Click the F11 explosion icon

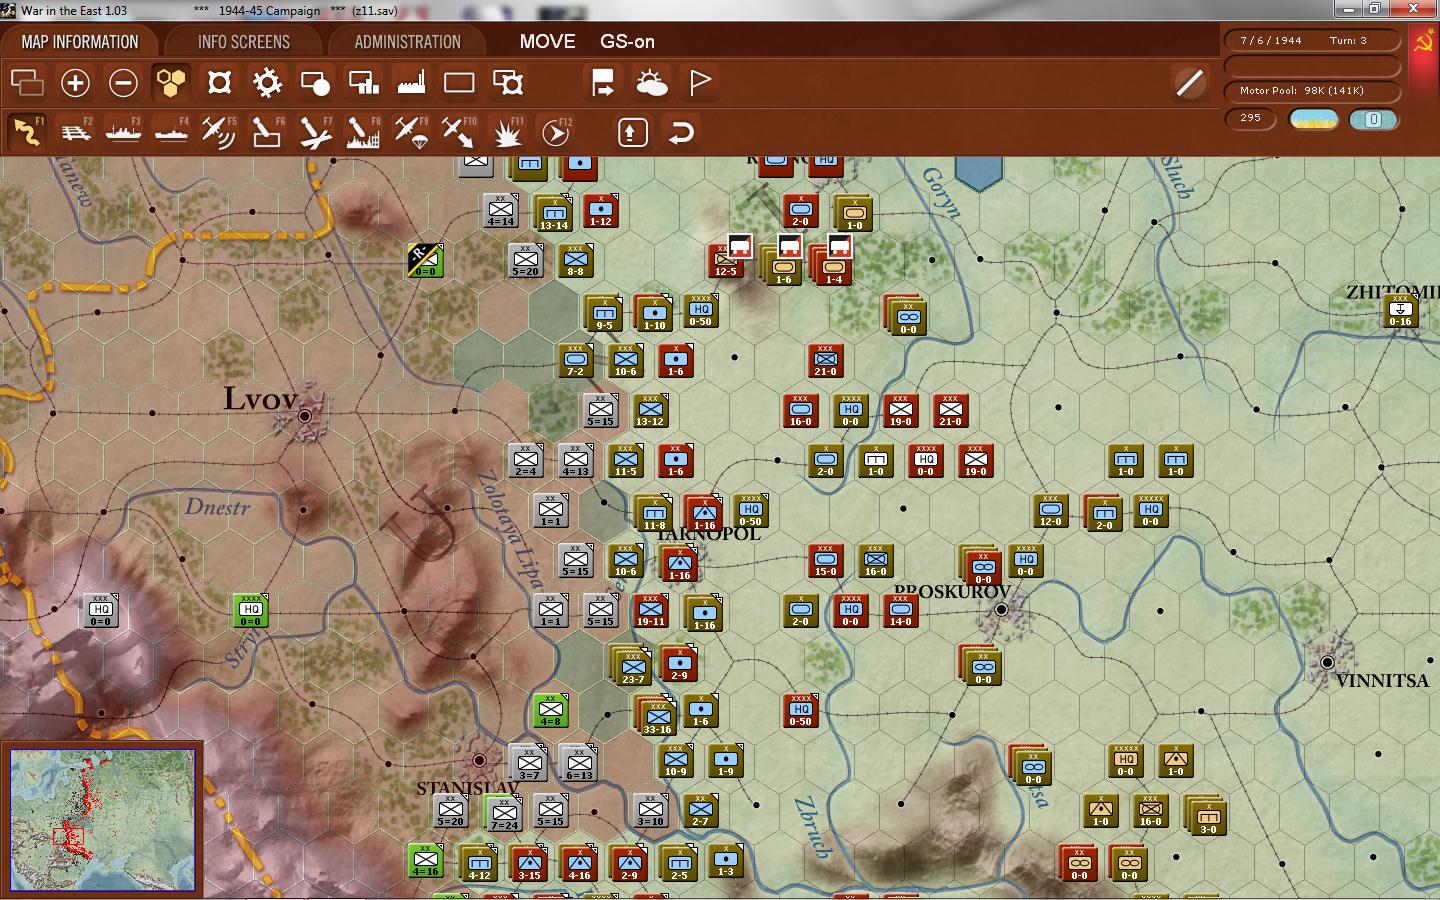click(507, 132)
